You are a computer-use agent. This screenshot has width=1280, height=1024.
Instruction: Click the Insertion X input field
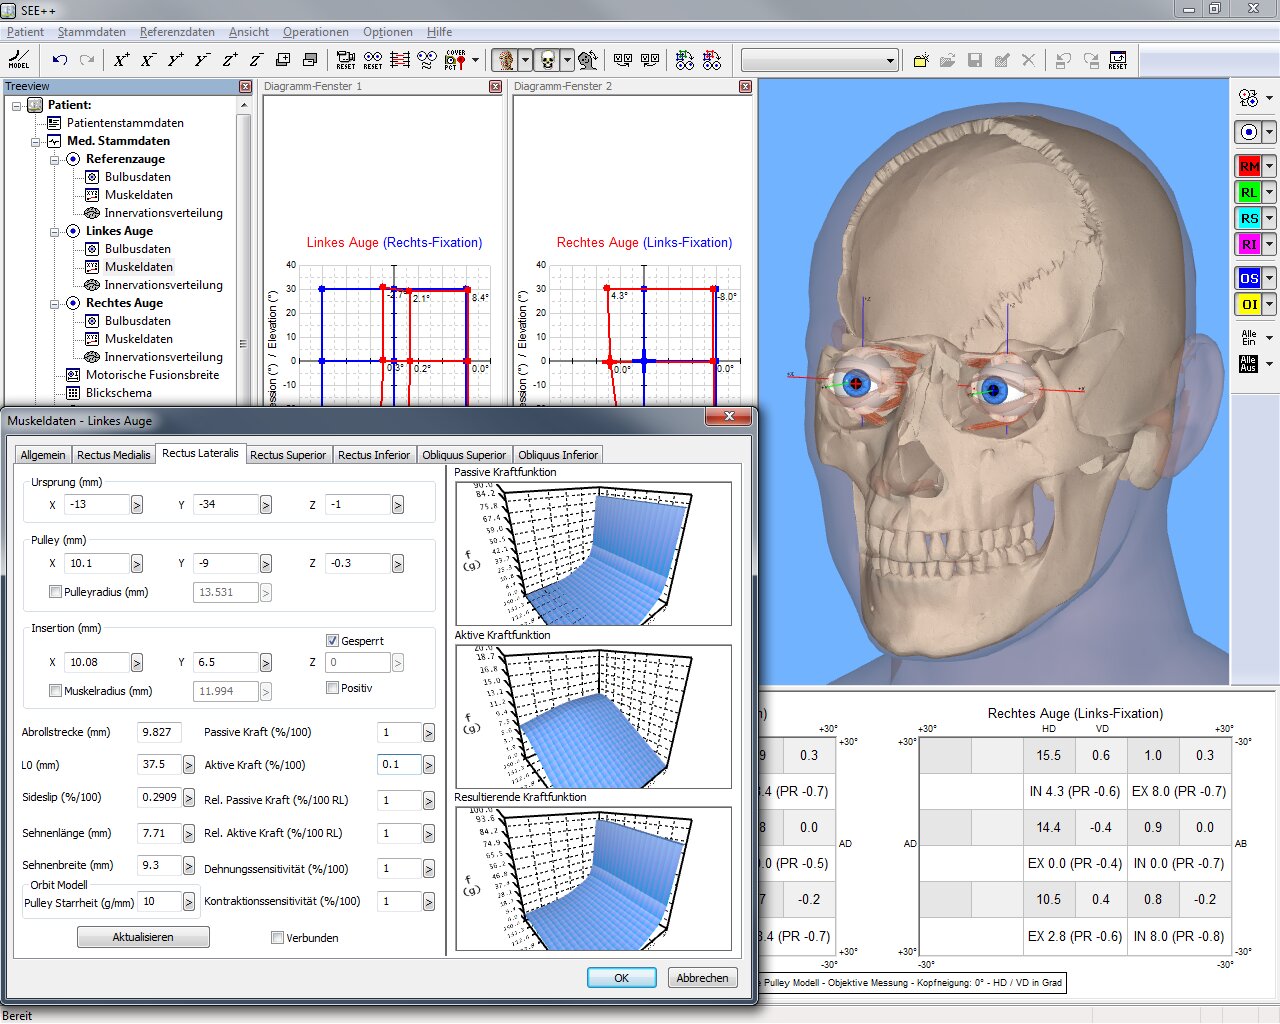point(98,662)
